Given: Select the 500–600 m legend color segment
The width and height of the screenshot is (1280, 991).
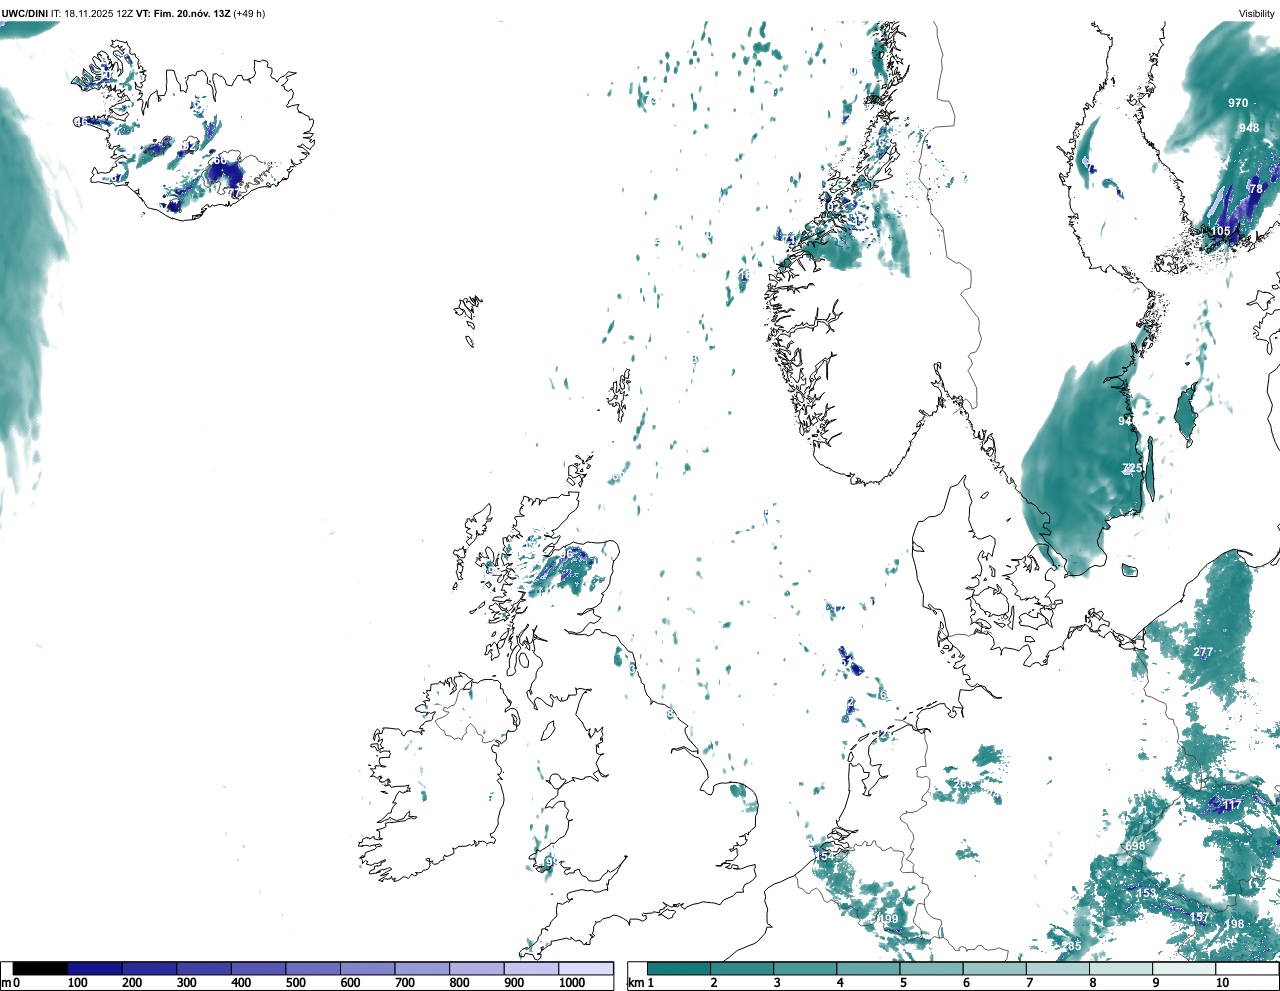Looking at the screenshot, I should click(x=313, y=969).
